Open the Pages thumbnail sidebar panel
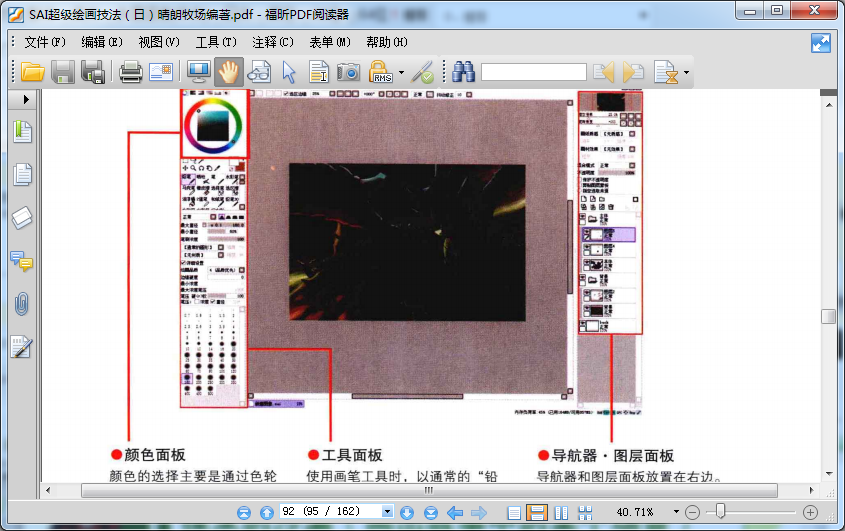The height and width of the screenshot is (531, 845). (x=22, y=175)
